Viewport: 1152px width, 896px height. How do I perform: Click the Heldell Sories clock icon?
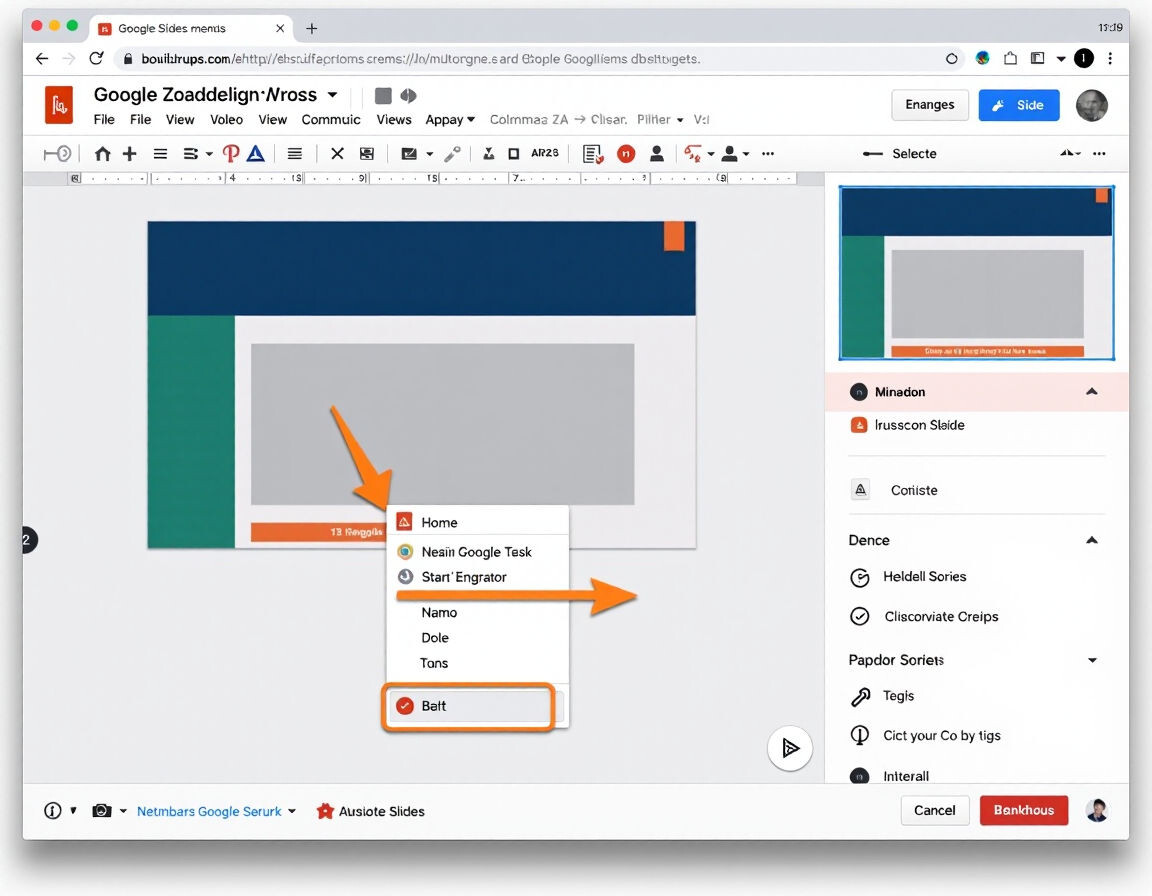pyautogui.click(x=860, y=577)
